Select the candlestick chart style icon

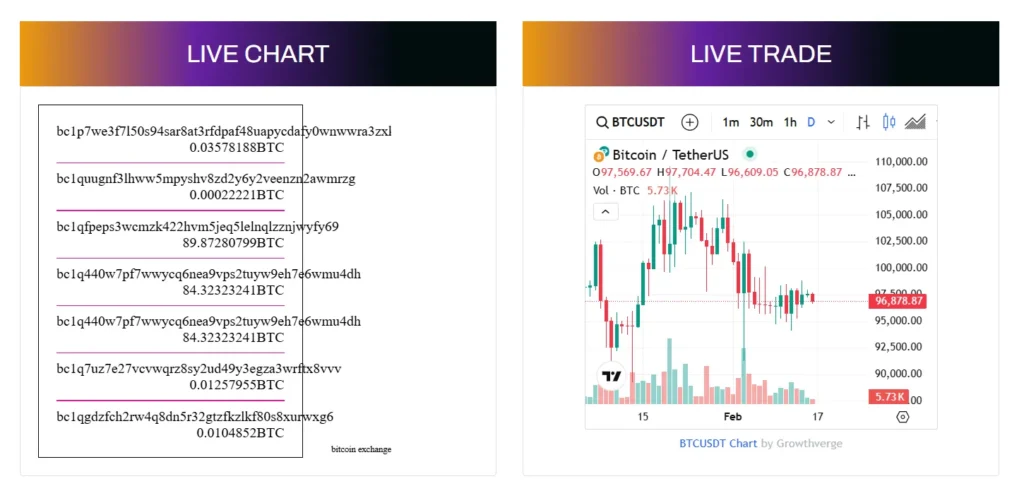(x=888, y=122)
